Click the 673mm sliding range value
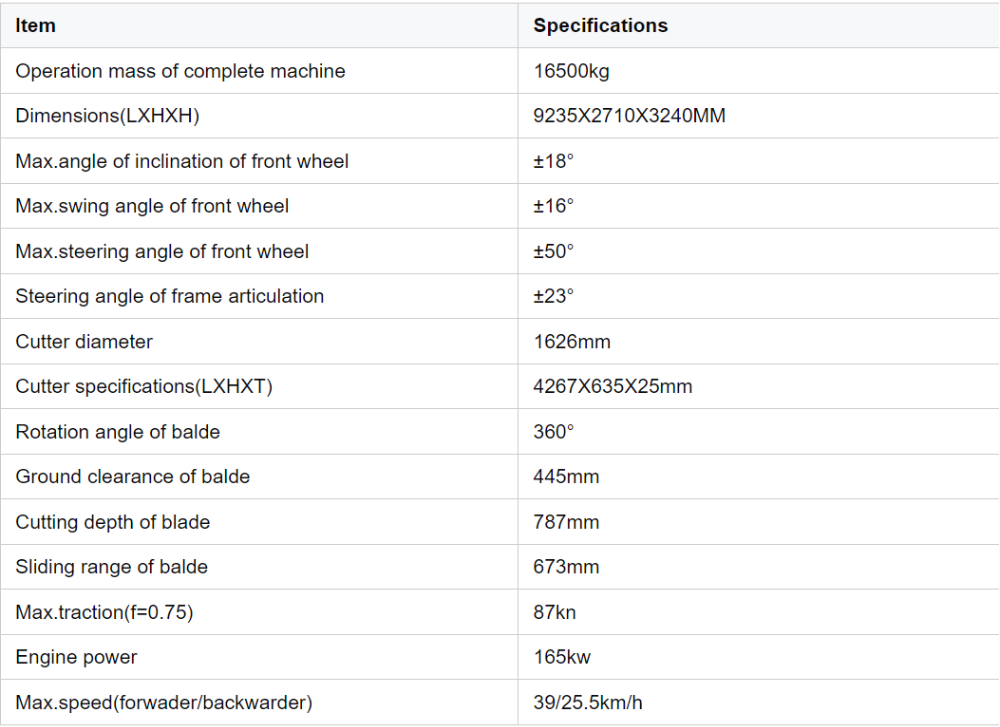The height and width of the screenshot is (727, 1000). (566, 567)
